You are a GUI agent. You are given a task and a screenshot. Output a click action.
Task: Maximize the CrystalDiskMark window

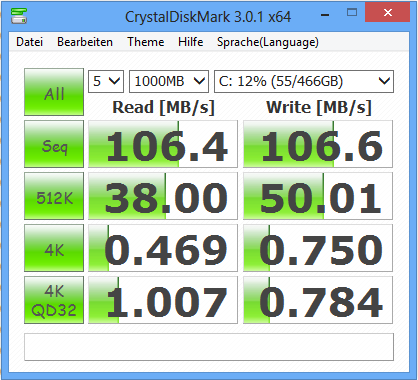coord(352,13)
